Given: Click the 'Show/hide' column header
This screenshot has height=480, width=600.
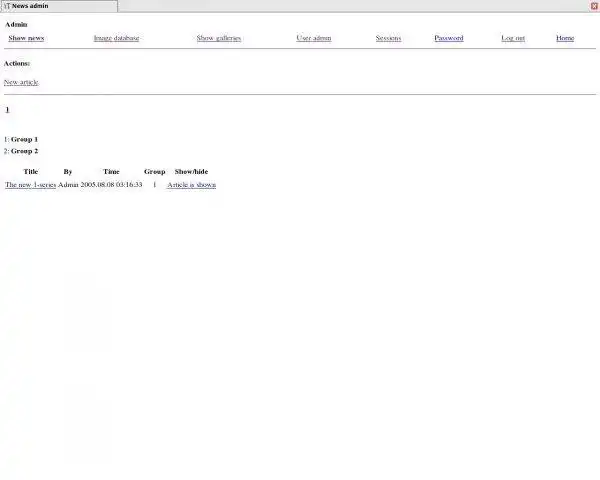Looking at the screenshot, I should tap(191, 171).
